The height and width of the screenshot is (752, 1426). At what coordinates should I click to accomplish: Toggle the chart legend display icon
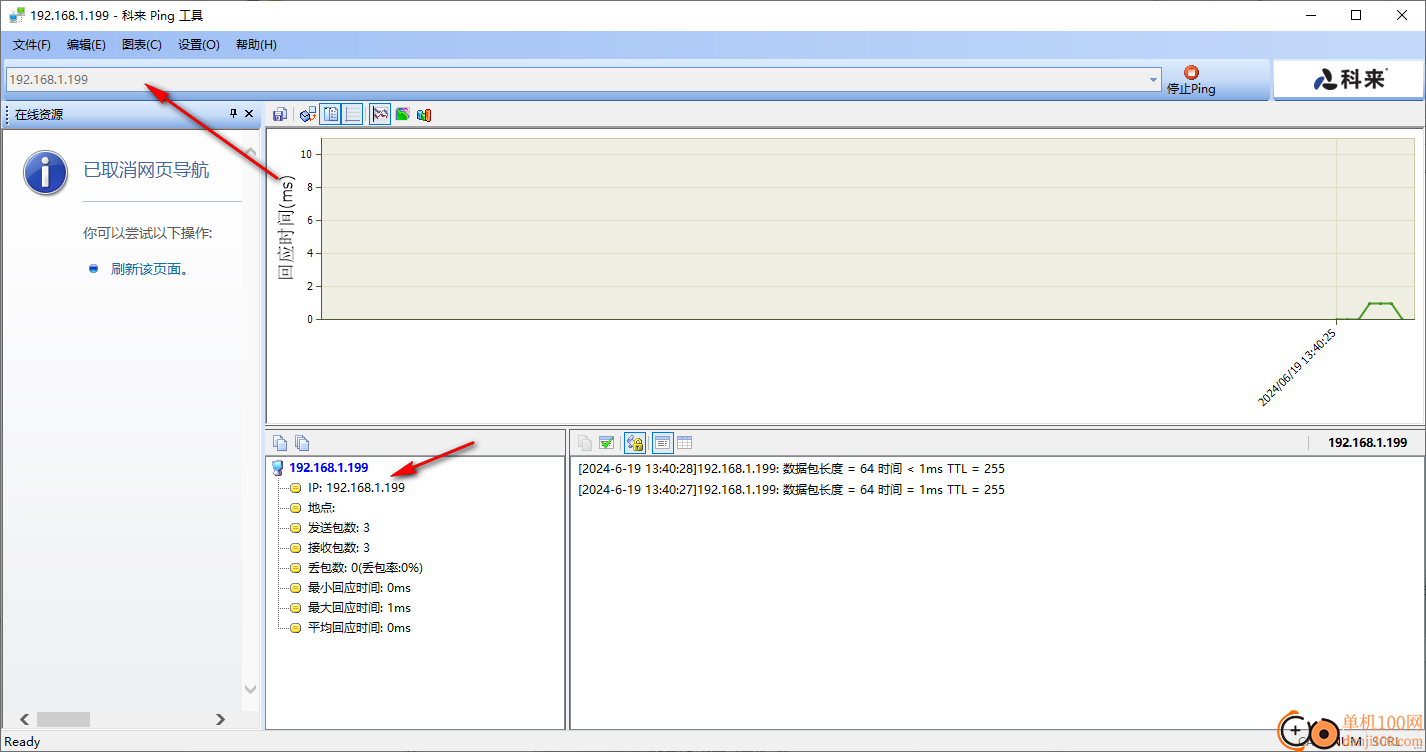331,115
